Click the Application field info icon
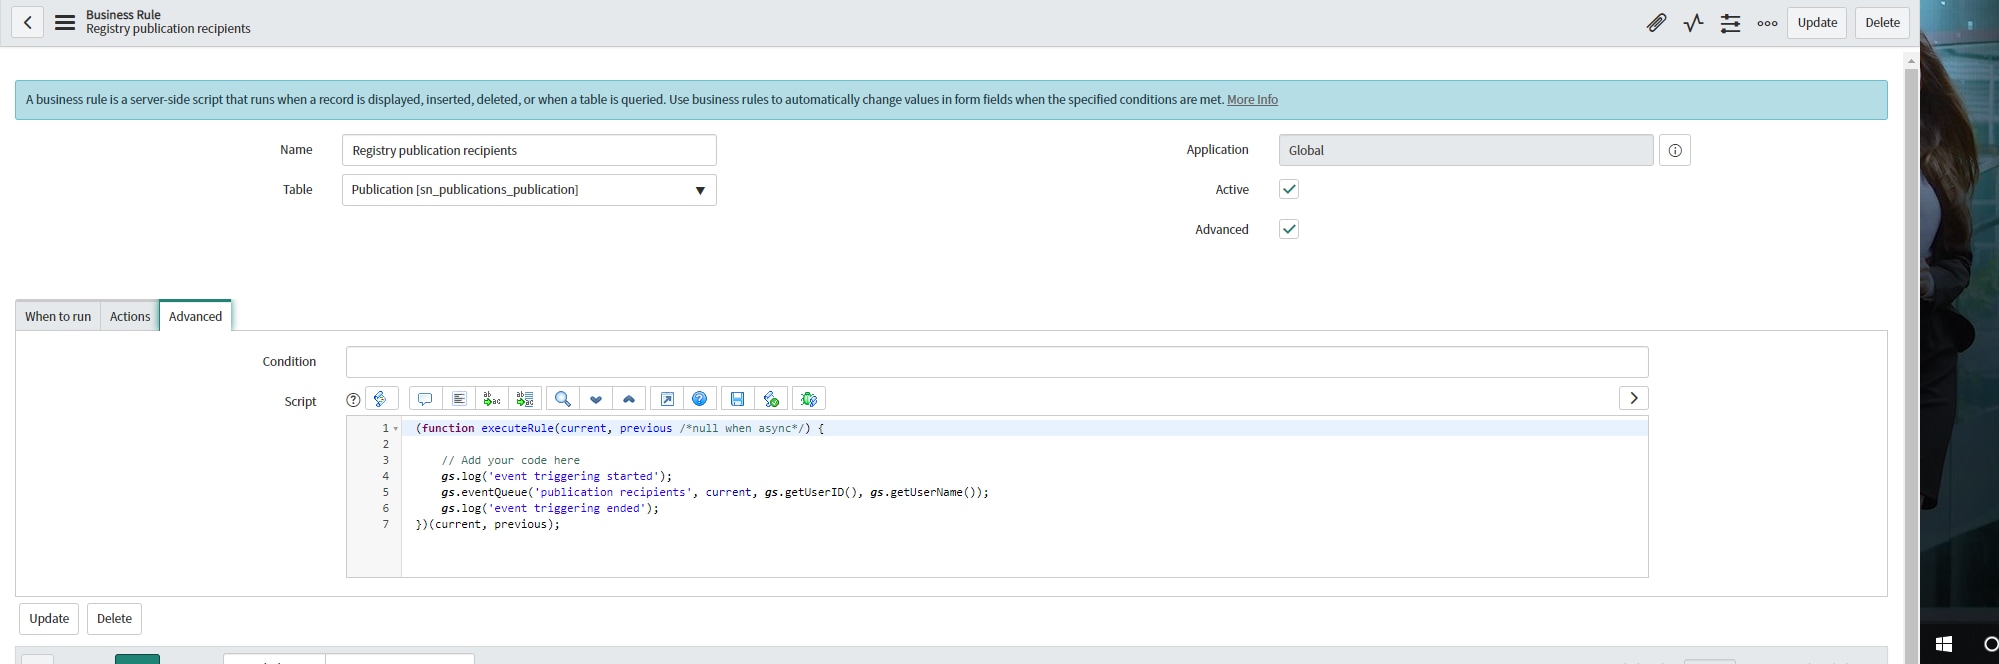 [x=1675, y=150]
